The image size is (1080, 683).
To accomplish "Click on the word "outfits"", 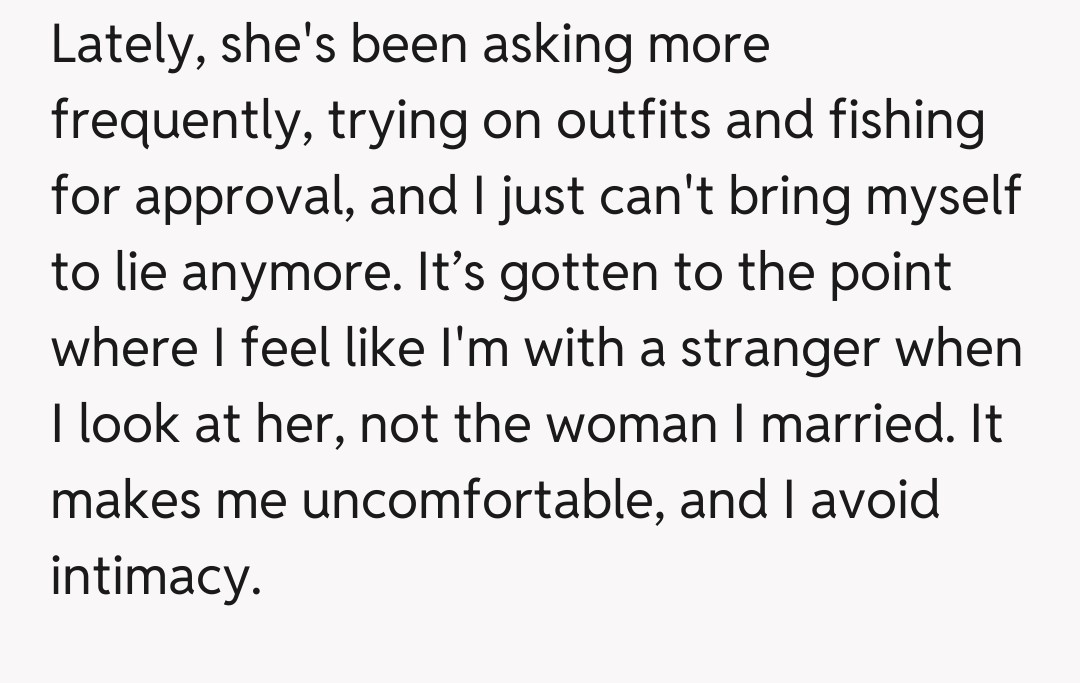I will point(634,121).
